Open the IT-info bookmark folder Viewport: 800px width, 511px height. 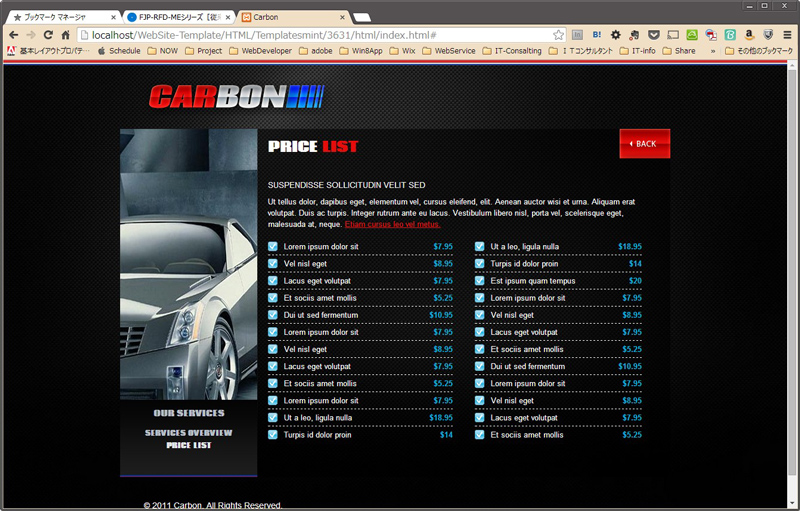(x=637, y=51)
